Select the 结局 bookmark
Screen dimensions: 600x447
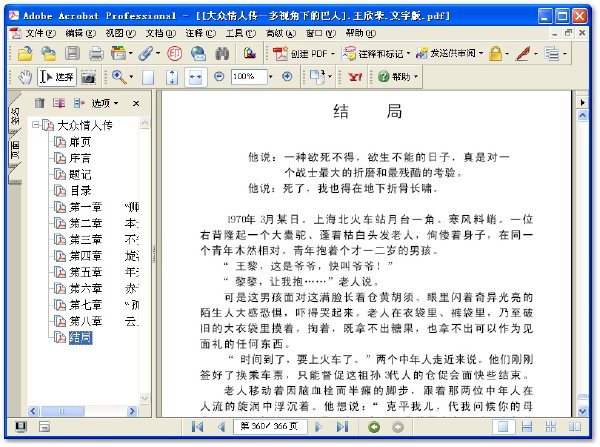(x=80, y=337)
